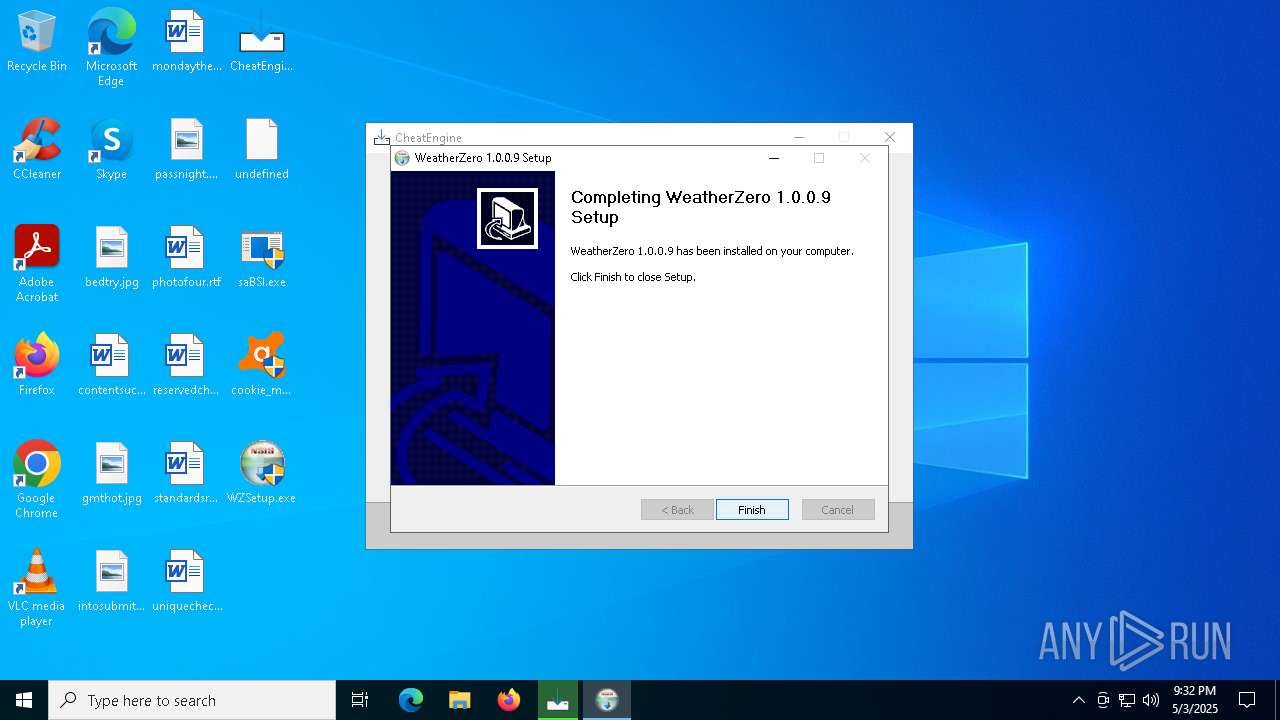Click the greyed-out Cancel button
The height and width of the screenshot is (720, 1280).
(838, 510)
